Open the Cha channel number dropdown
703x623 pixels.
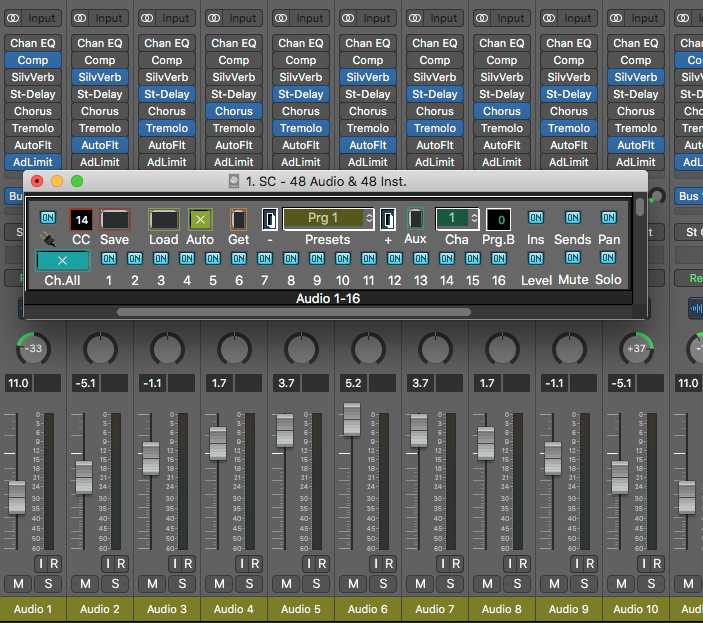(457, 218)
